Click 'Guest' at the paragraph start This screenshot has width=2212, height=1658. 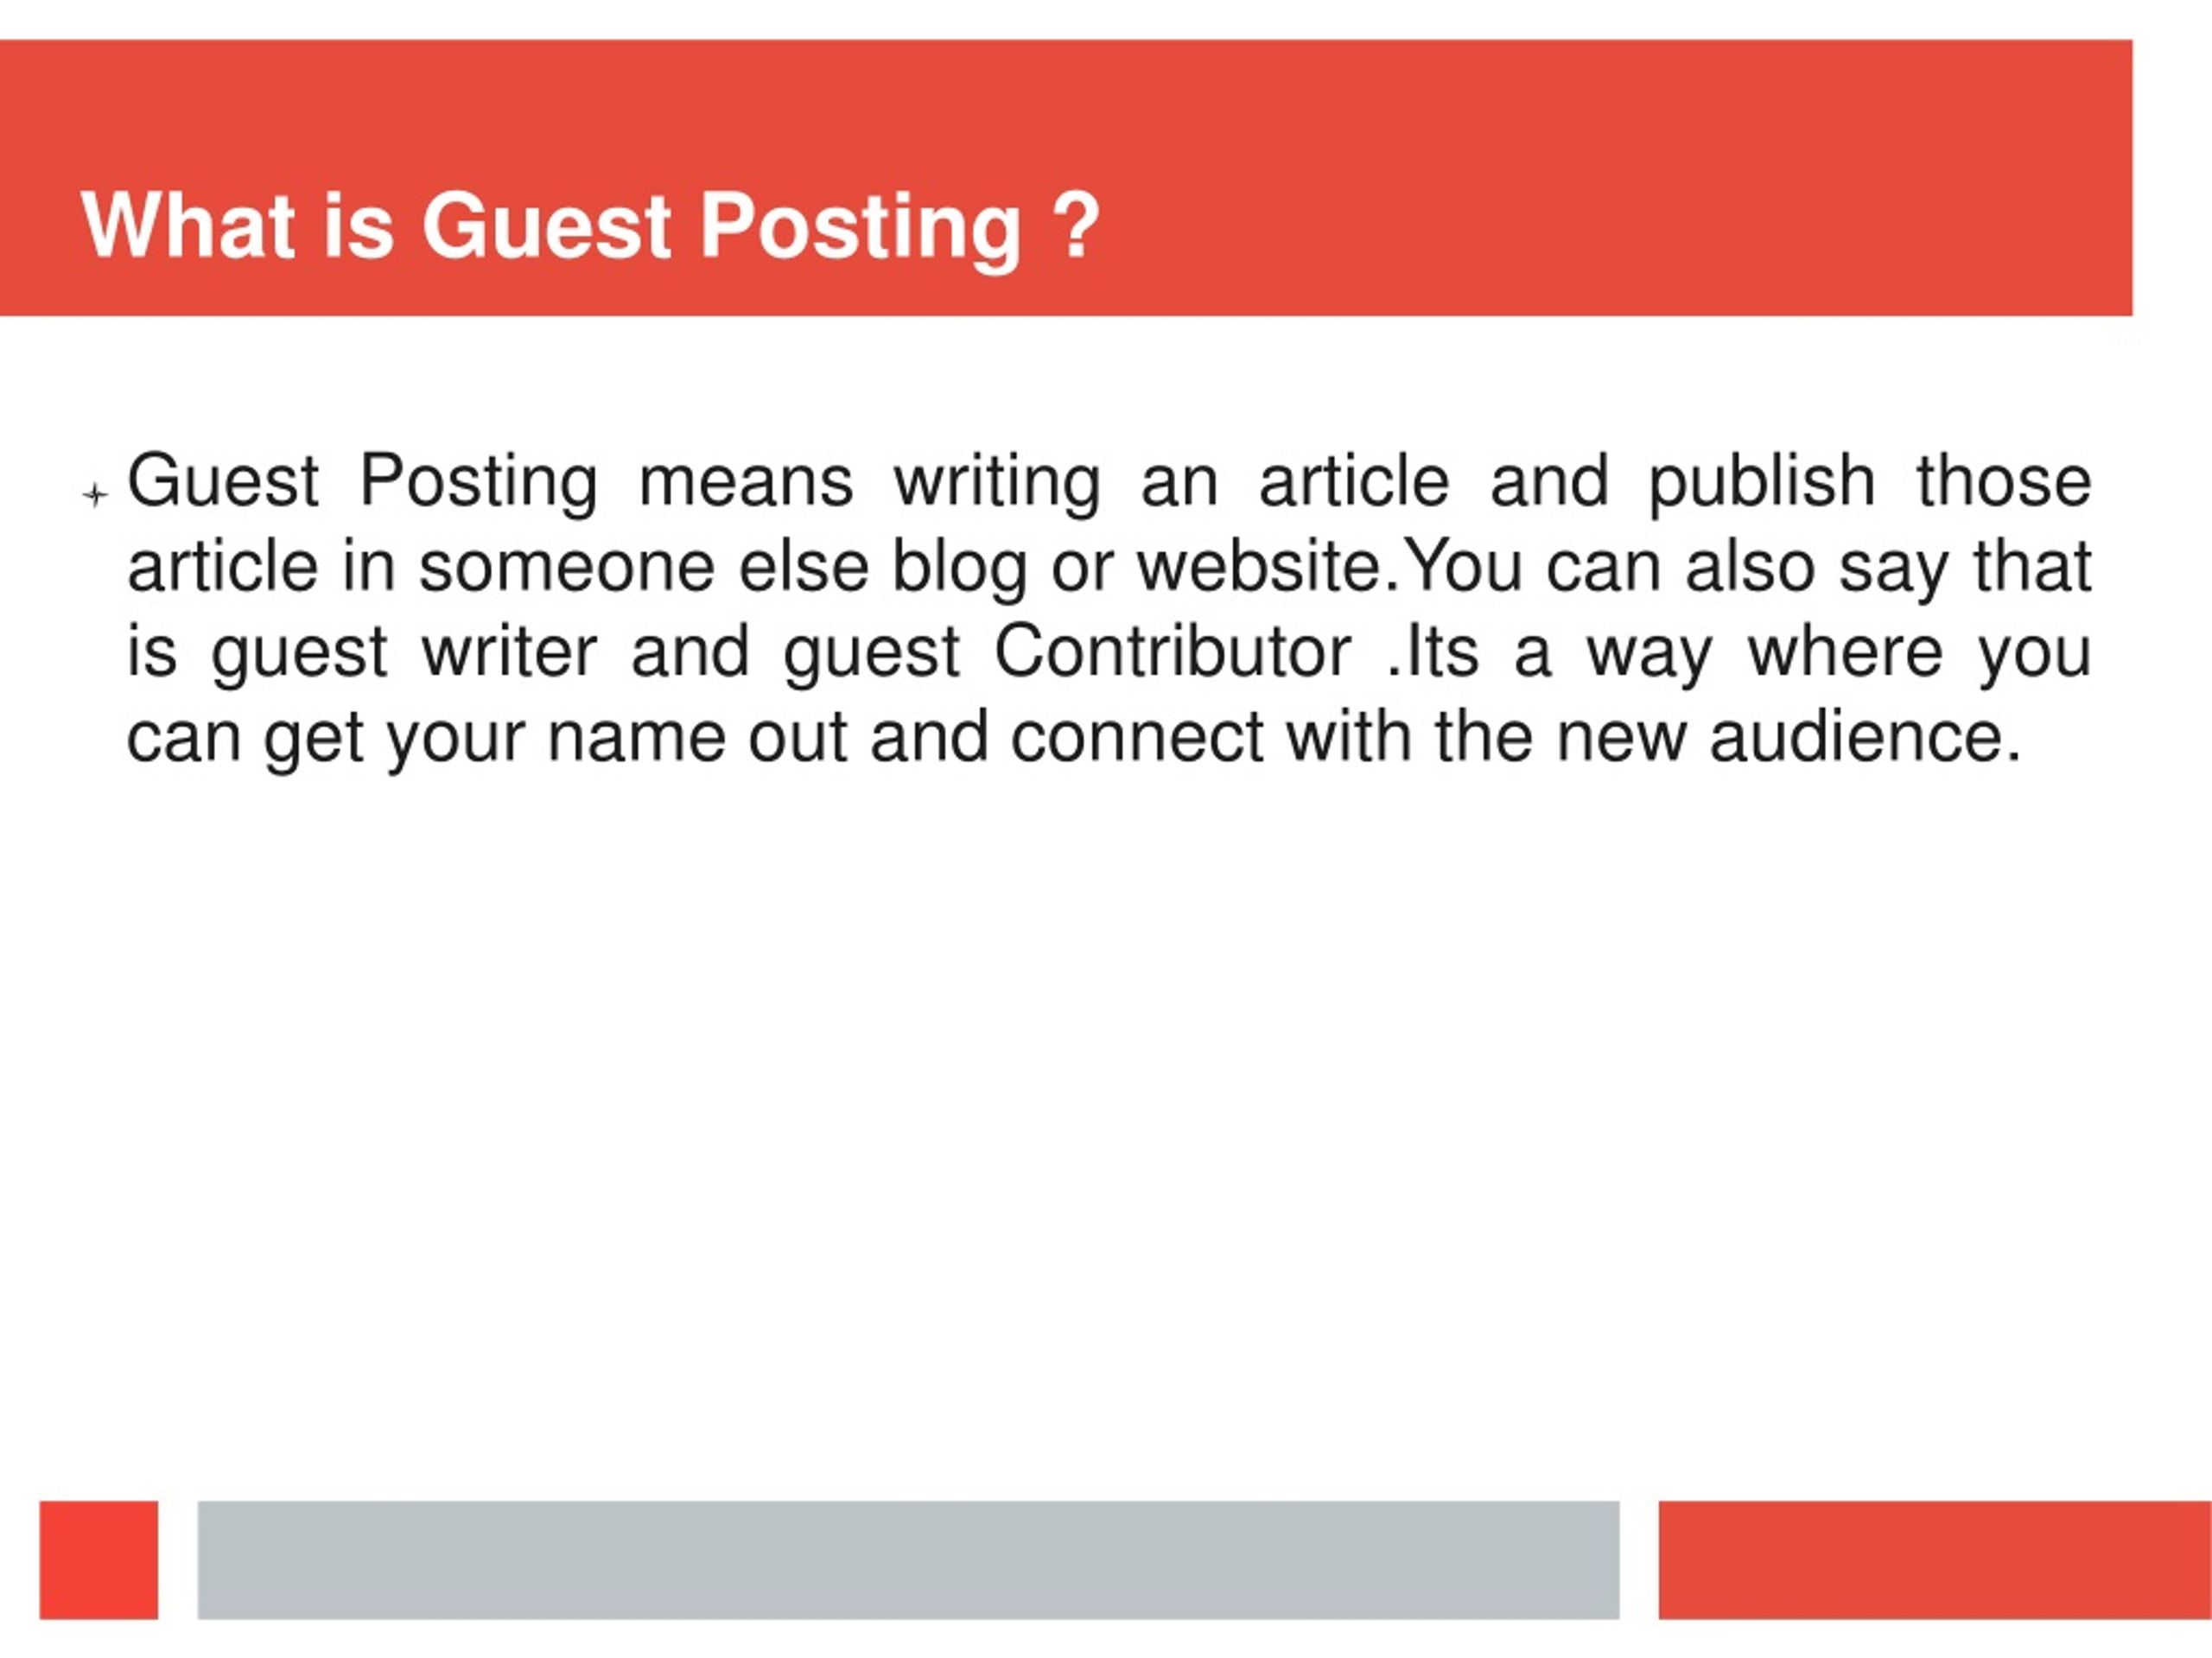pos(223,481)
